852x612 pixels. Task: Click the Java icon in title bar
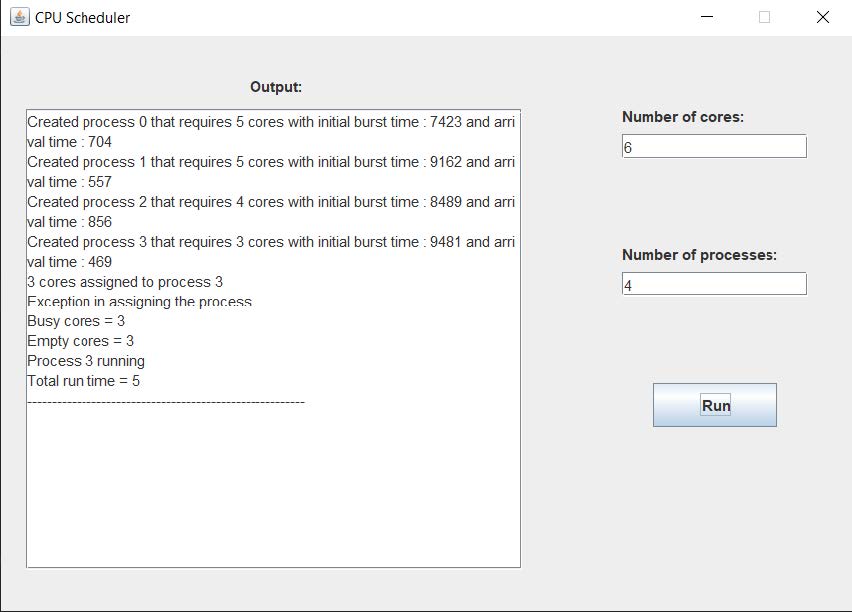[x=19, y=17]
